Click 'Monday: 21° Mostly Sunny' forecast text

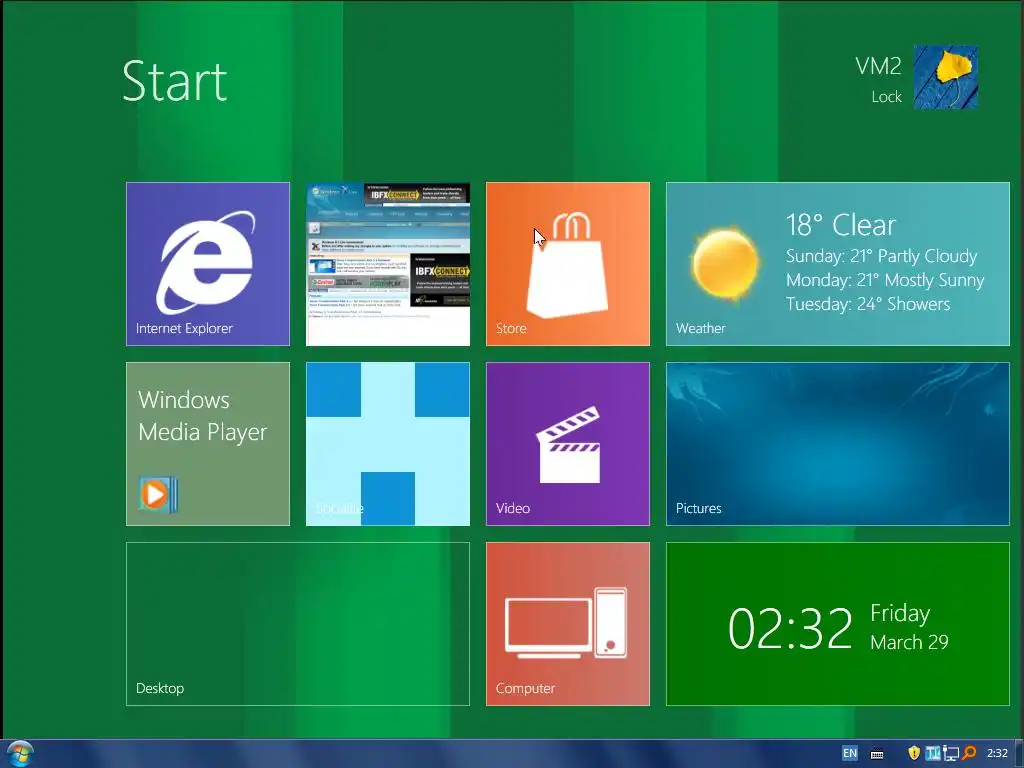tap(885, 280)
